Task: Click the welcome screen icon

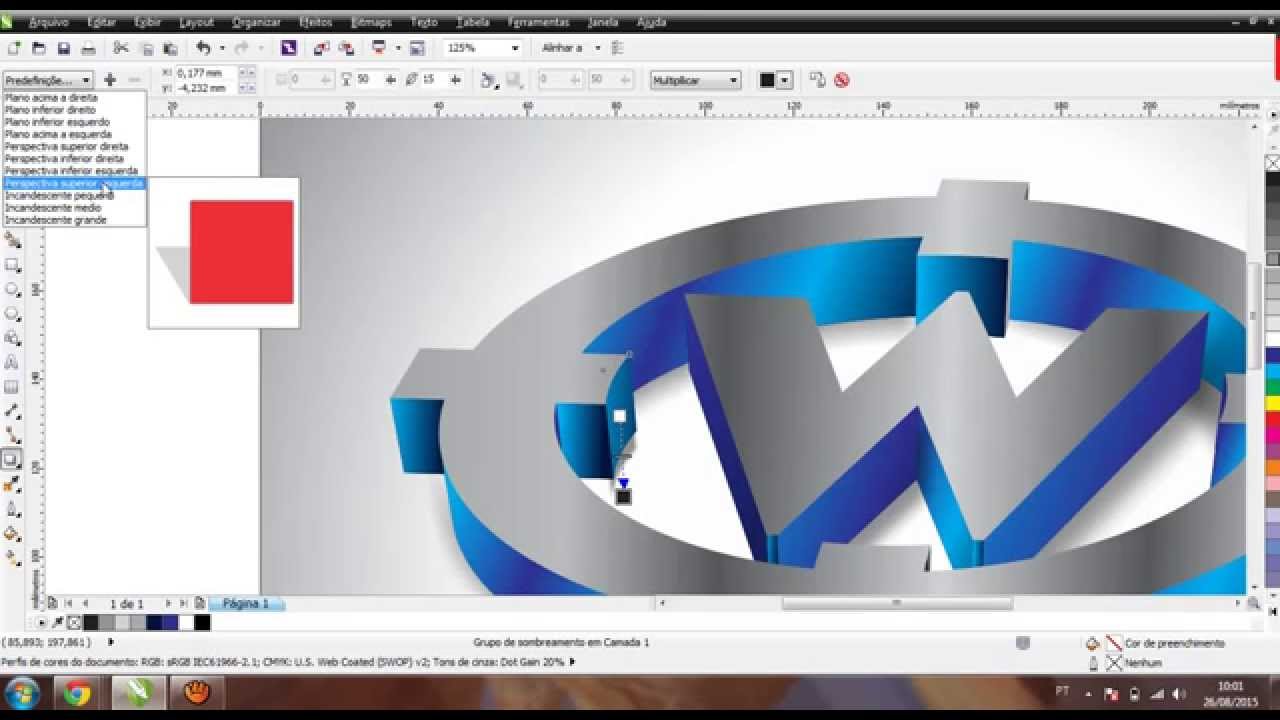Action: [x=417, y=48]
